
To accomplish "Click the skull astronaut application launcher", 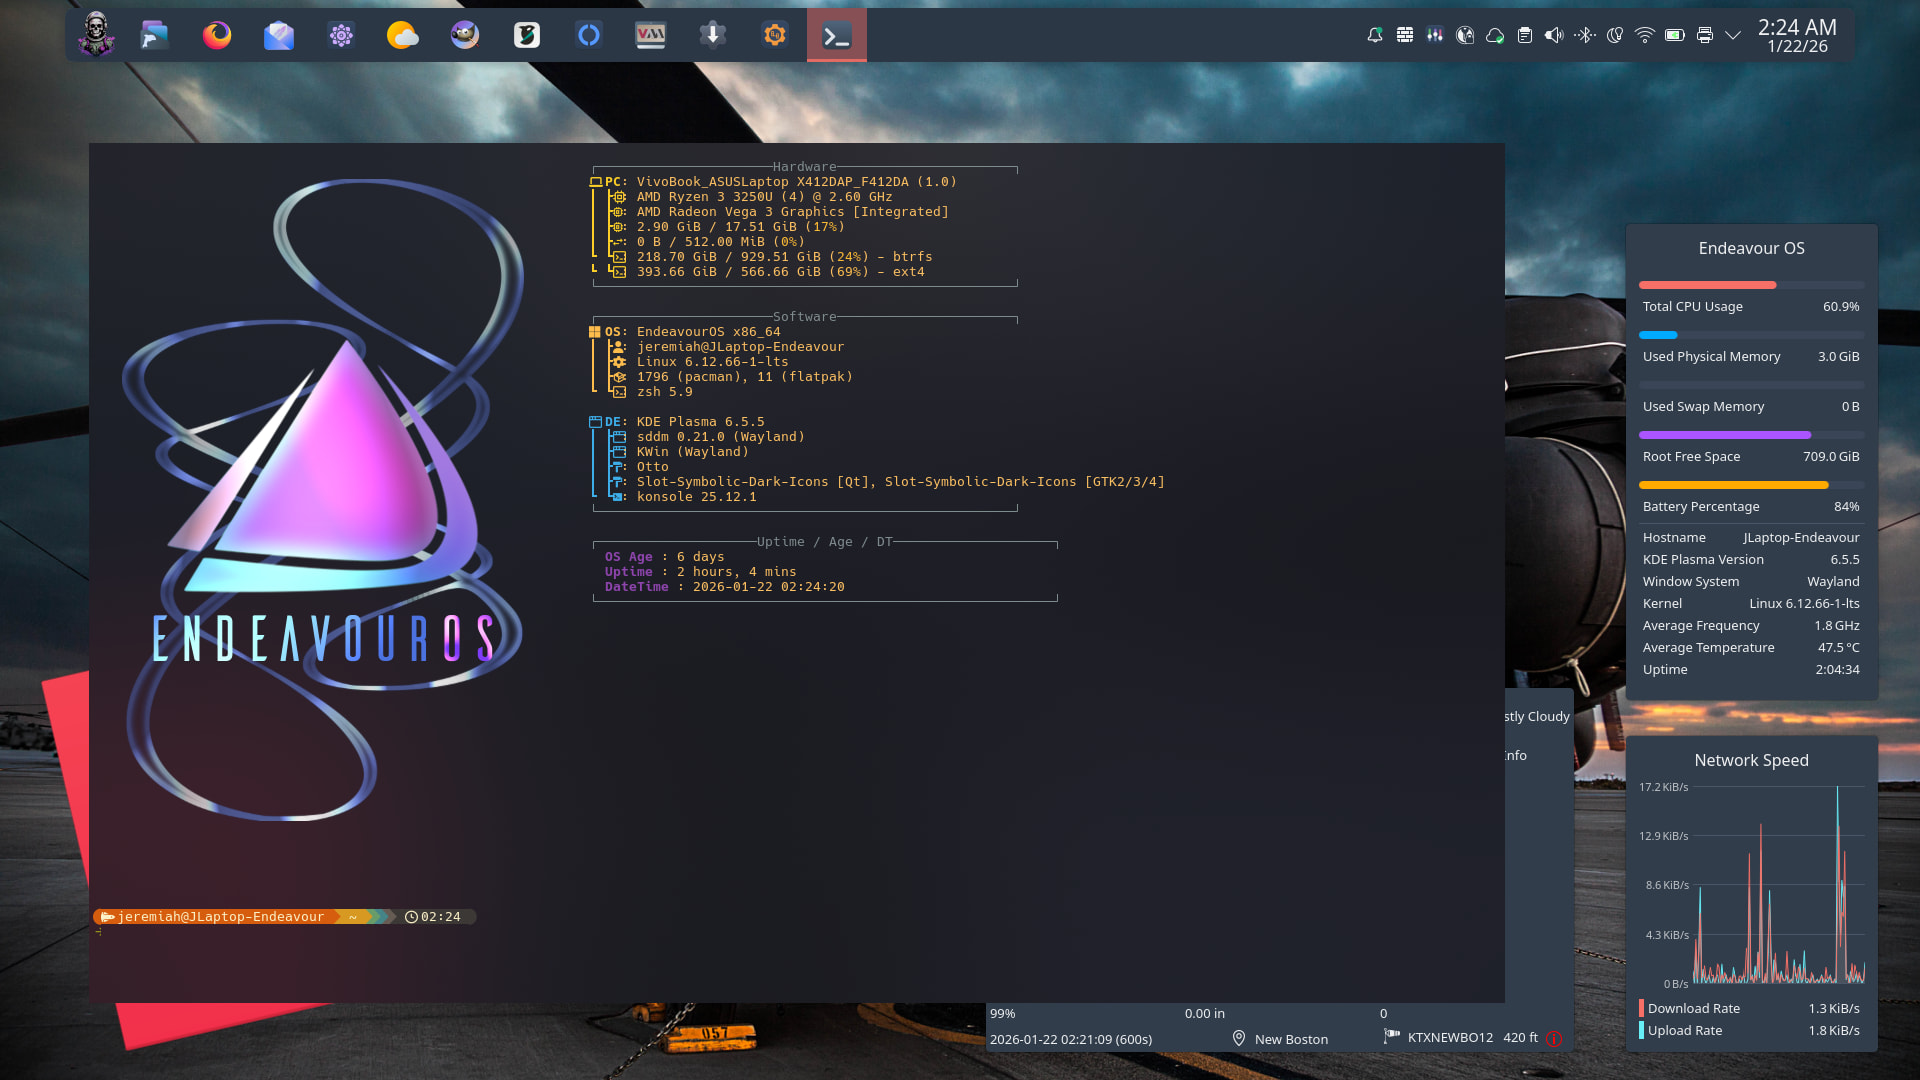I will pos(96,36).
